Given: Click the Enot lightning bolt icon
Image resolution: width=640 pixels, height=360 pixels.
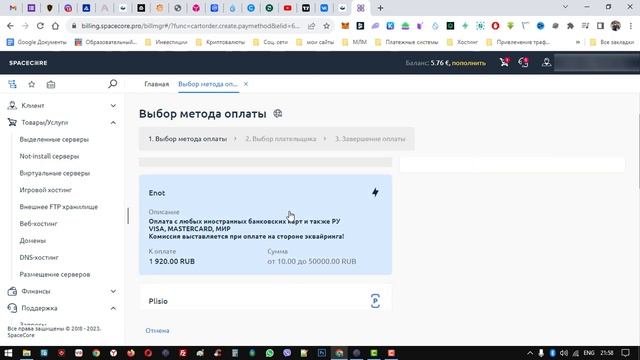Looking at the screenshot, I should tap(375, 192).
